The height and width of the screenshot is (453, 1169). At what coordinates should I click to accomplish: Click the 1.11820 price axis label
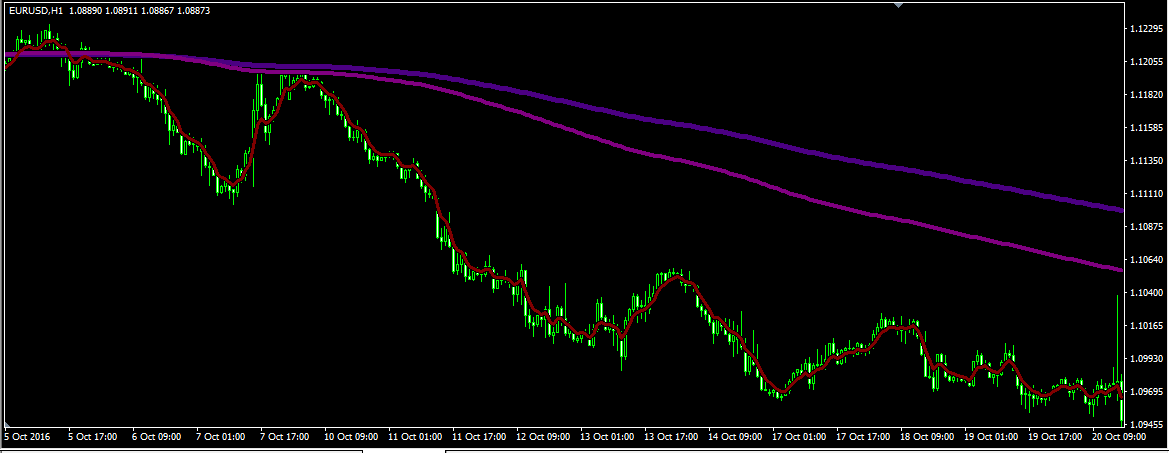(x=1146, y=95)
